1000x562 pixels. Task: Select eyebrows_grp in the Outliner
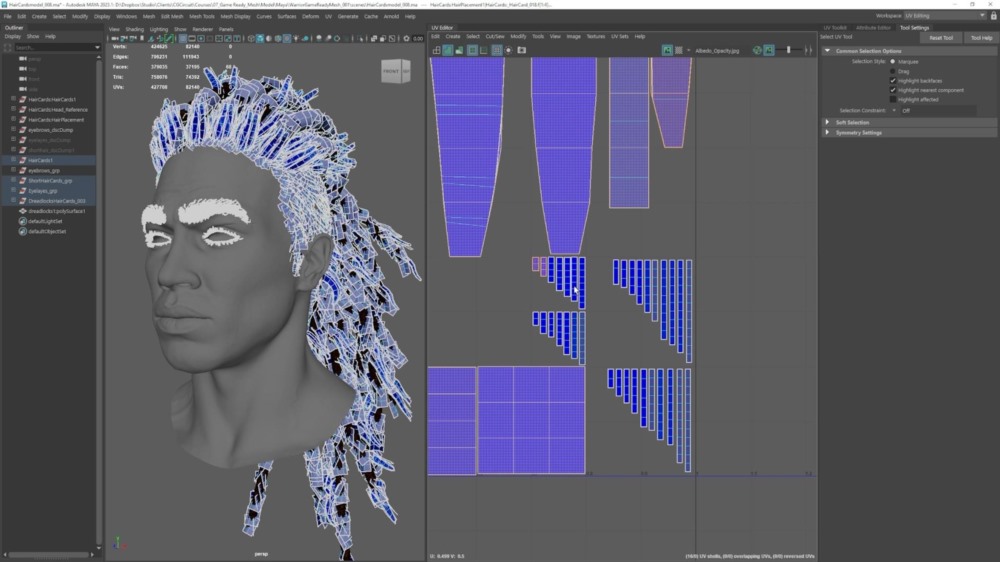coord(44,170)
